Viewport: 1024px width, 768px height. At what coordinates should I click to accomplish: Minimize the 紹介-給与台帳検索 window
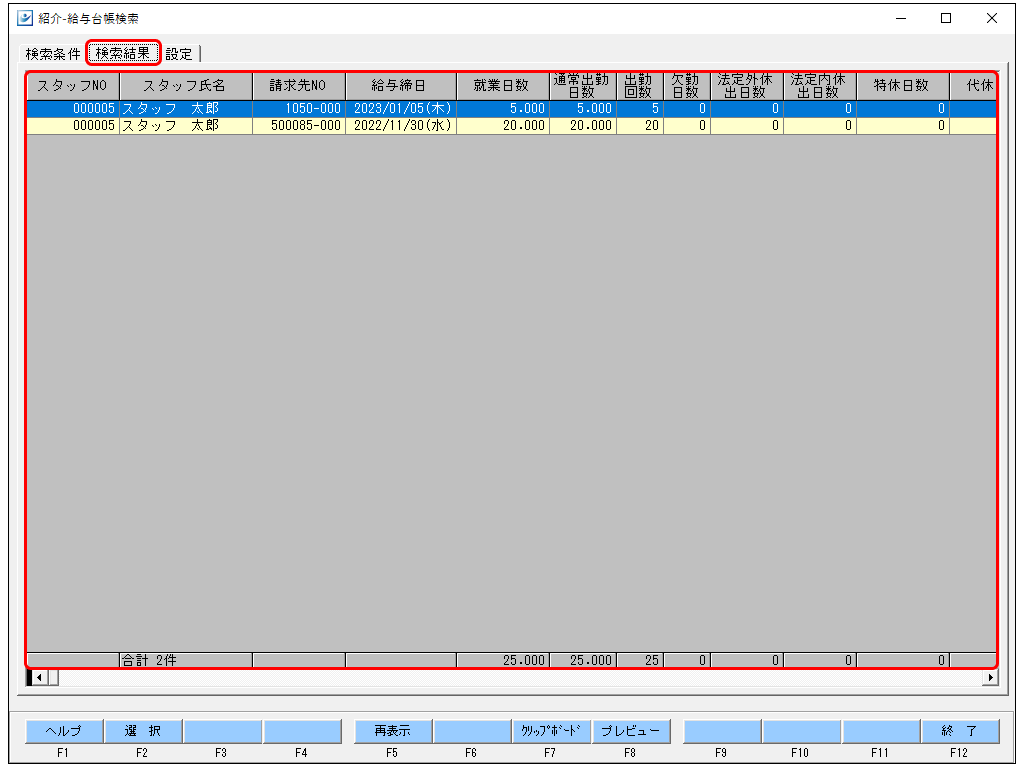(x=901, y=18)
